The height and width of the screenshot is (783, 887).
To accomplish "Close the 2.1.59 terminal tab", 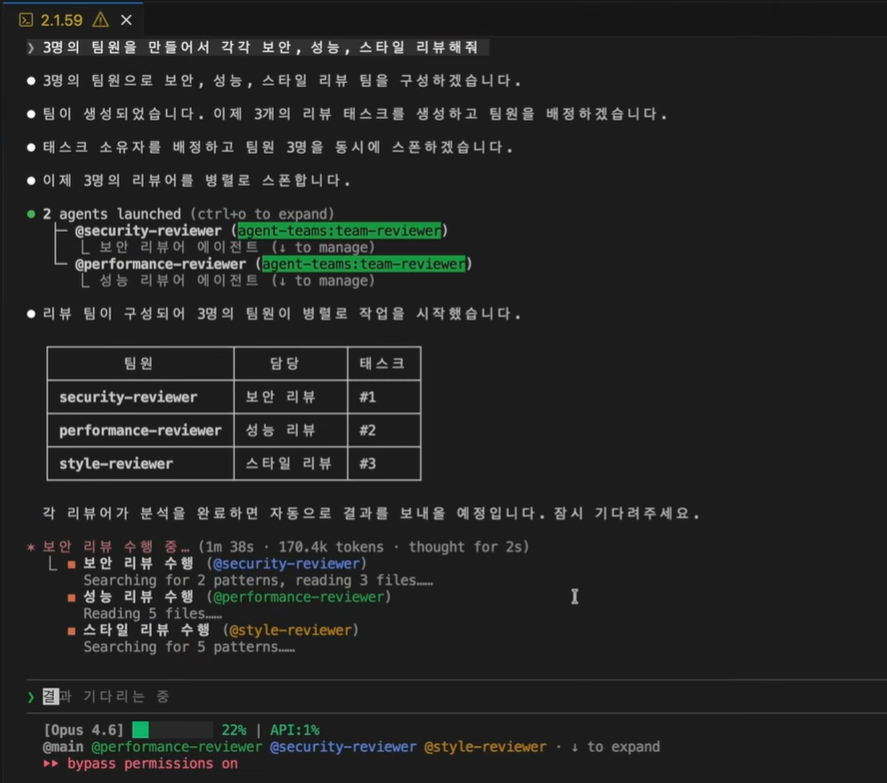I will point(127,20).
